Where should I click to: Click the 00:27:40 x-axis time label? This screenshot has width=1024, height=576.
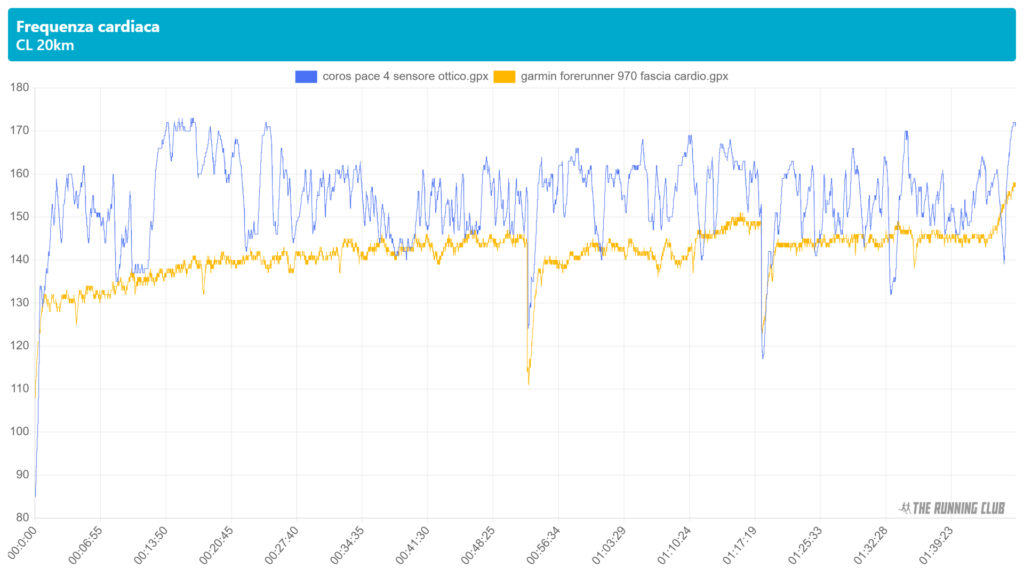tap(283, 546)
